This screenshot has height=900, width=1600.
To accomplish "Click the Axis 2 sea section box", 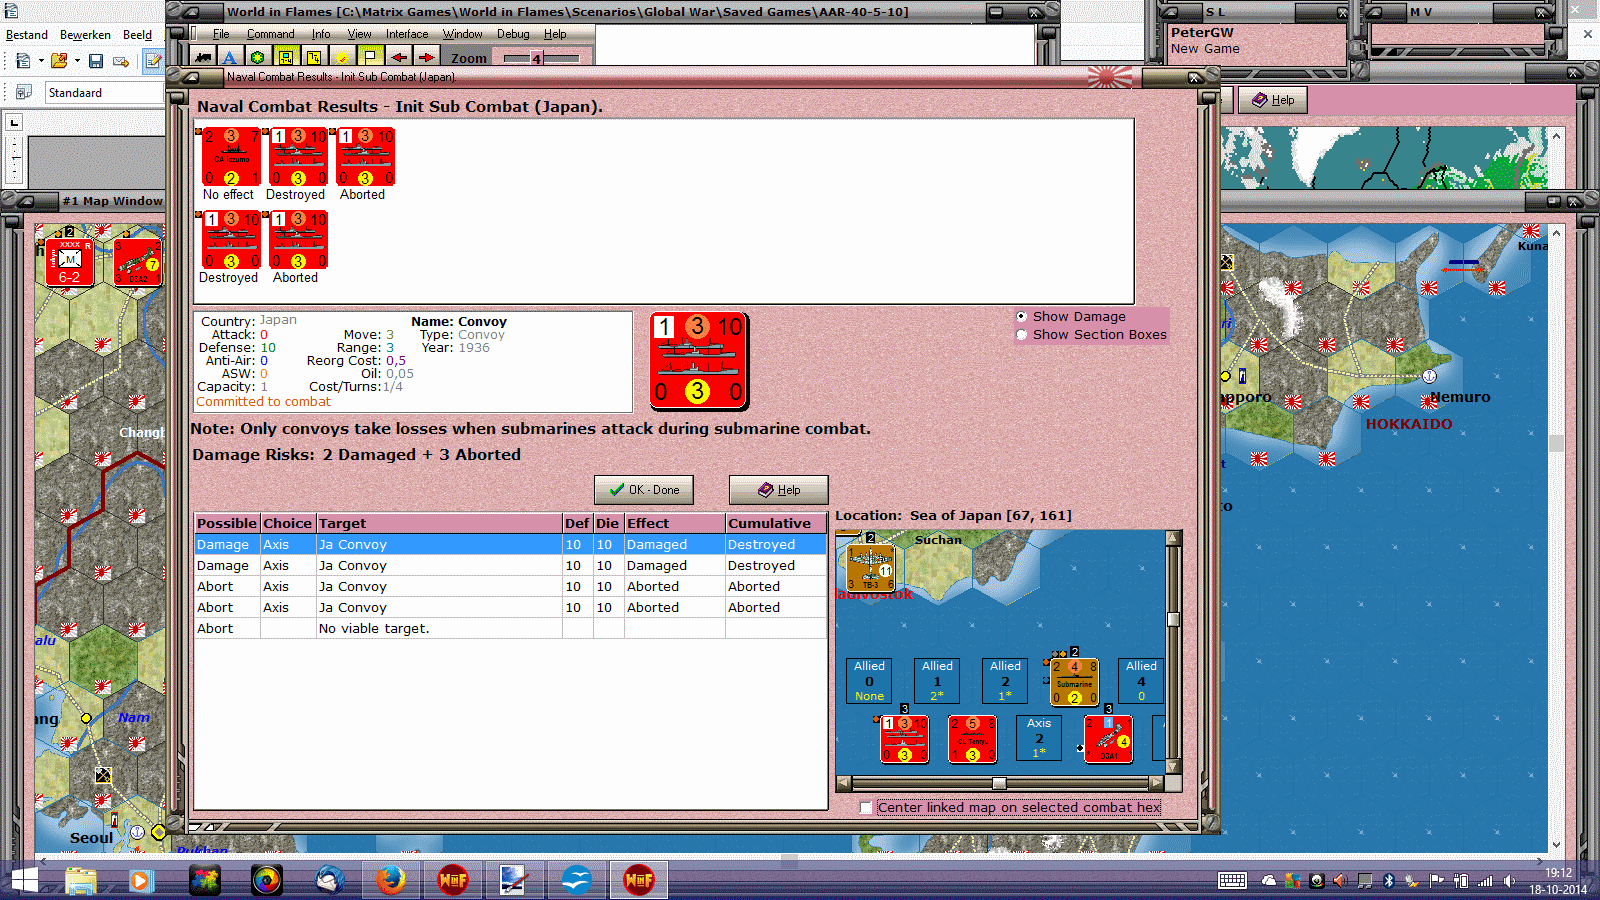I will (1039, 738).
